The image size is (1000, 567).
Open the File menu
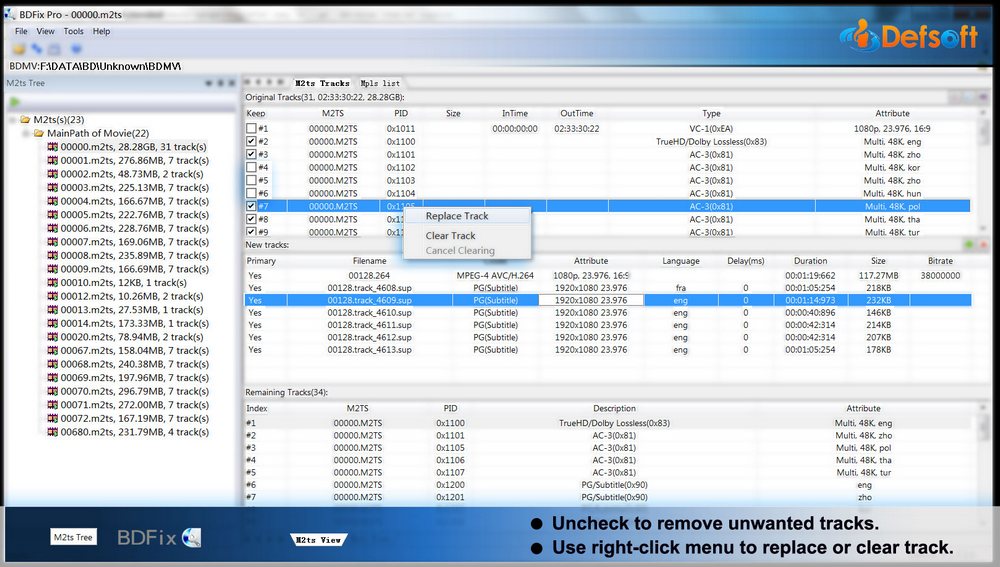pos(21,31)
